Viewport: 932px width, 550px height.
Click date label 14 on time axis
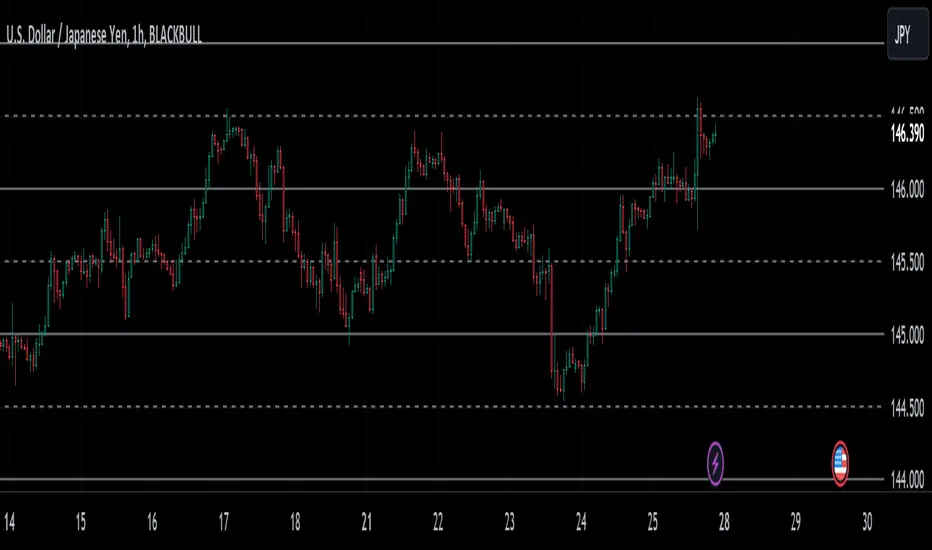(x=10, y=522)
